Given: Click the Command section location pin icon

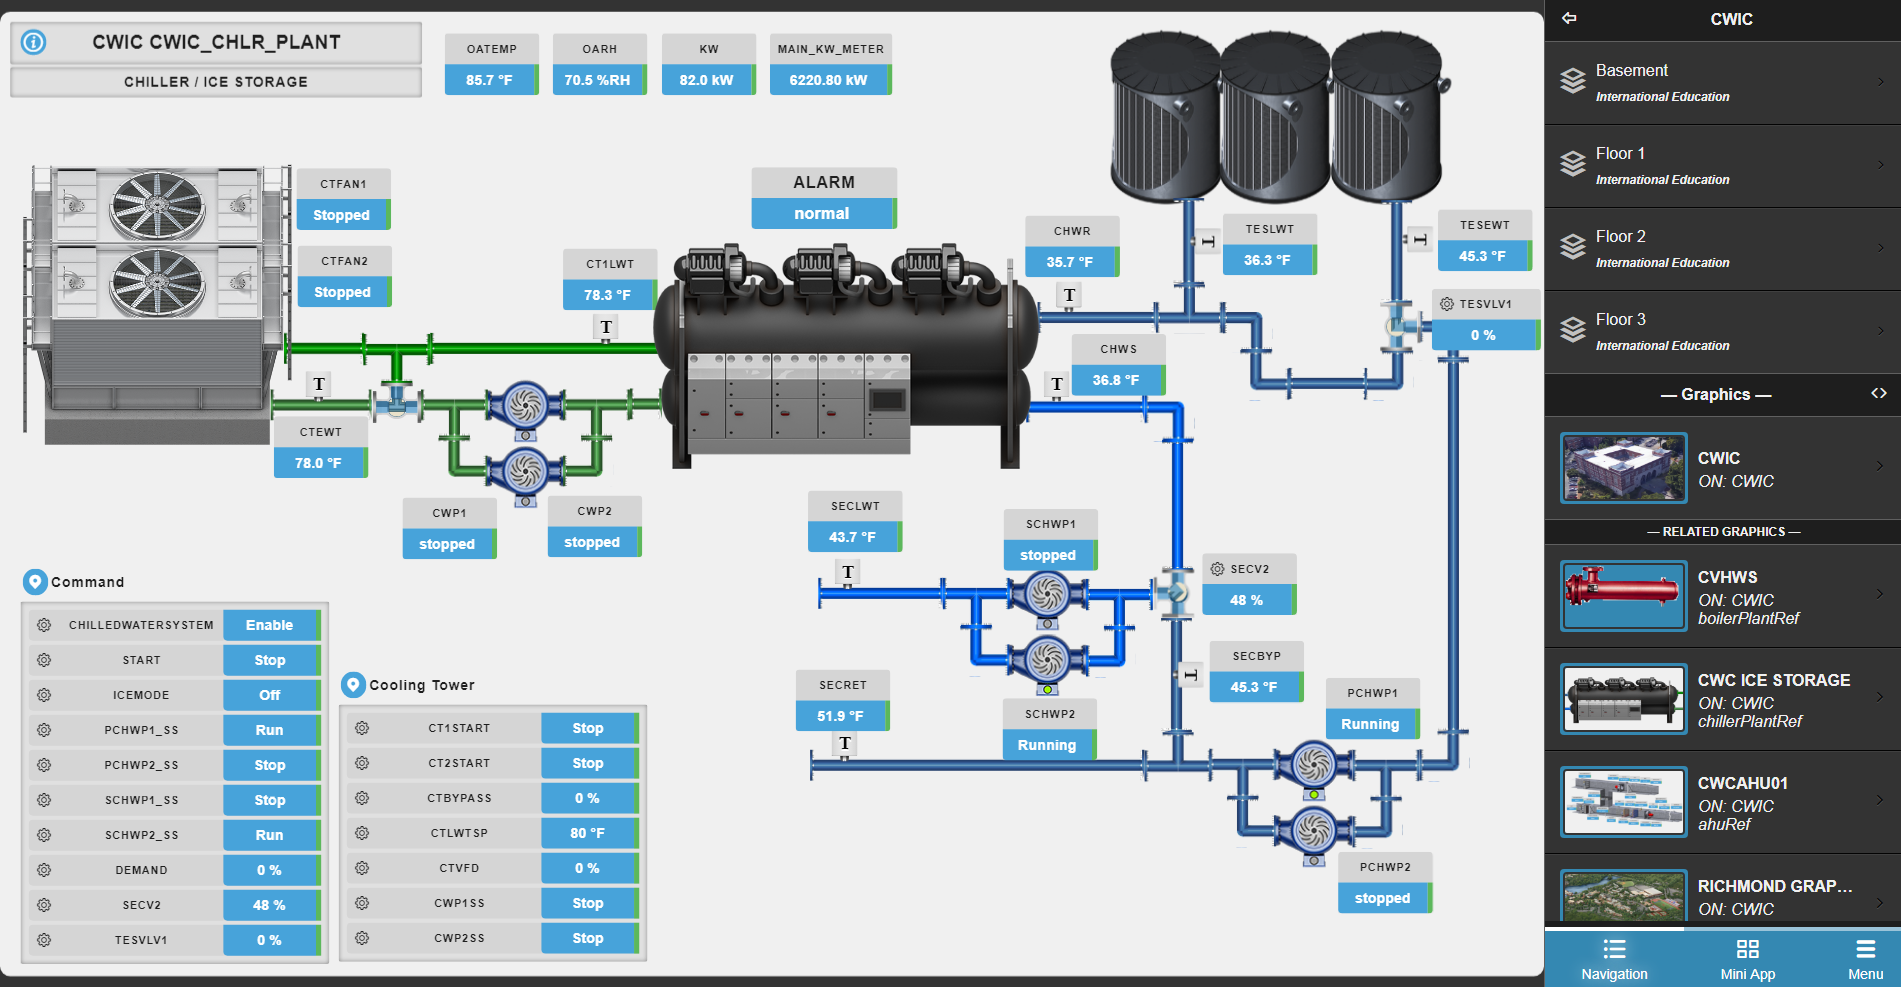Looking at the screenshot, I should [x=35, y=581].
